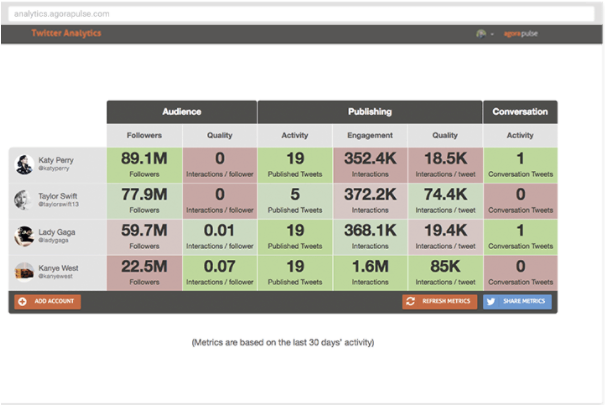605x405 pixels.
Task: Click Taylor Swift's 0 Conversation Tweets cell
Action: 520,201
